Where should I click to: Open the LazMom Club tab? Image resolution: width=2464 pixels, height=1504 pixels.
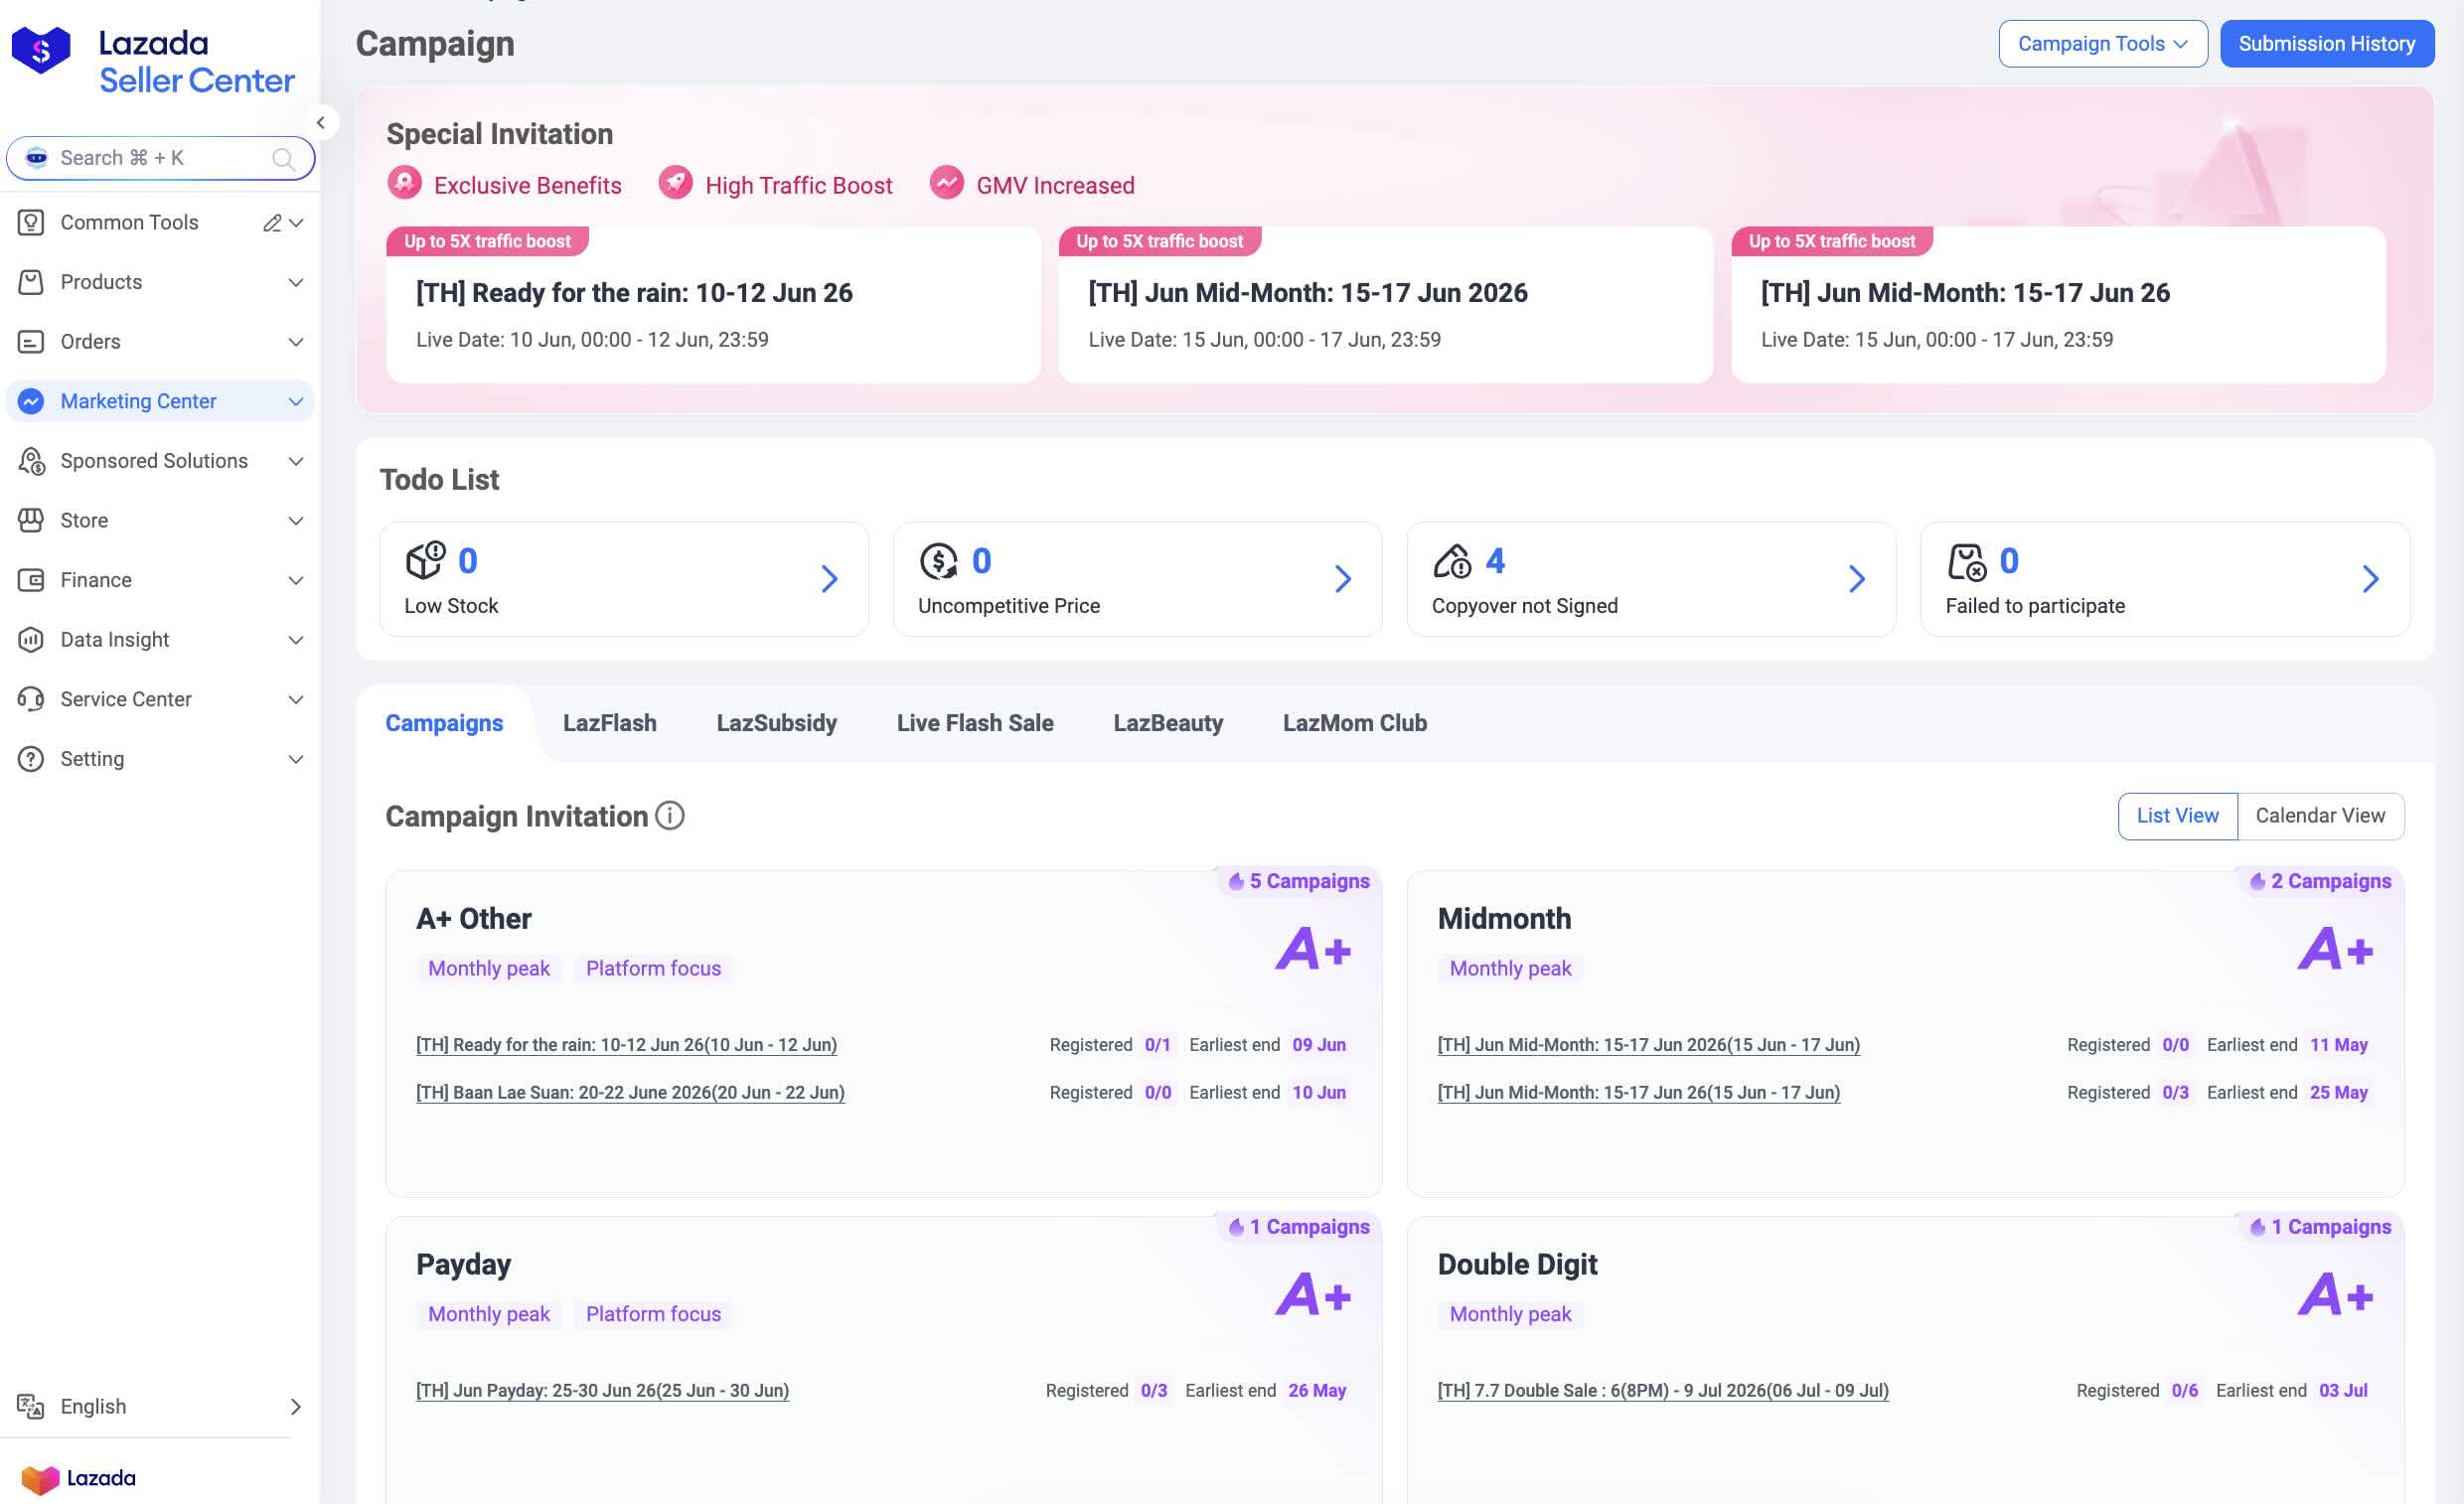1355,723
